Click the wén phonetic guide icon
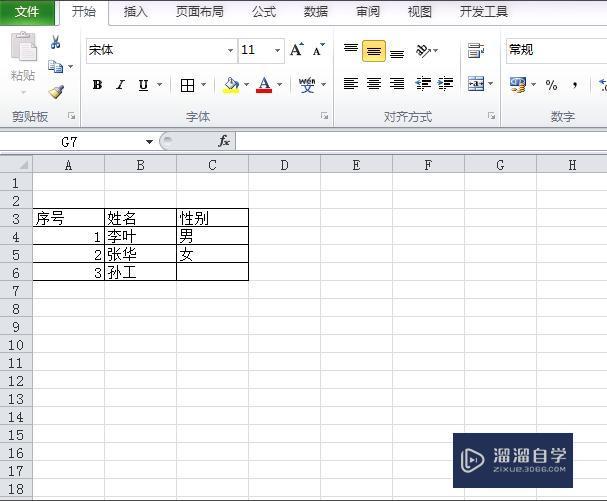607x501 pixels. click(307, 85)
